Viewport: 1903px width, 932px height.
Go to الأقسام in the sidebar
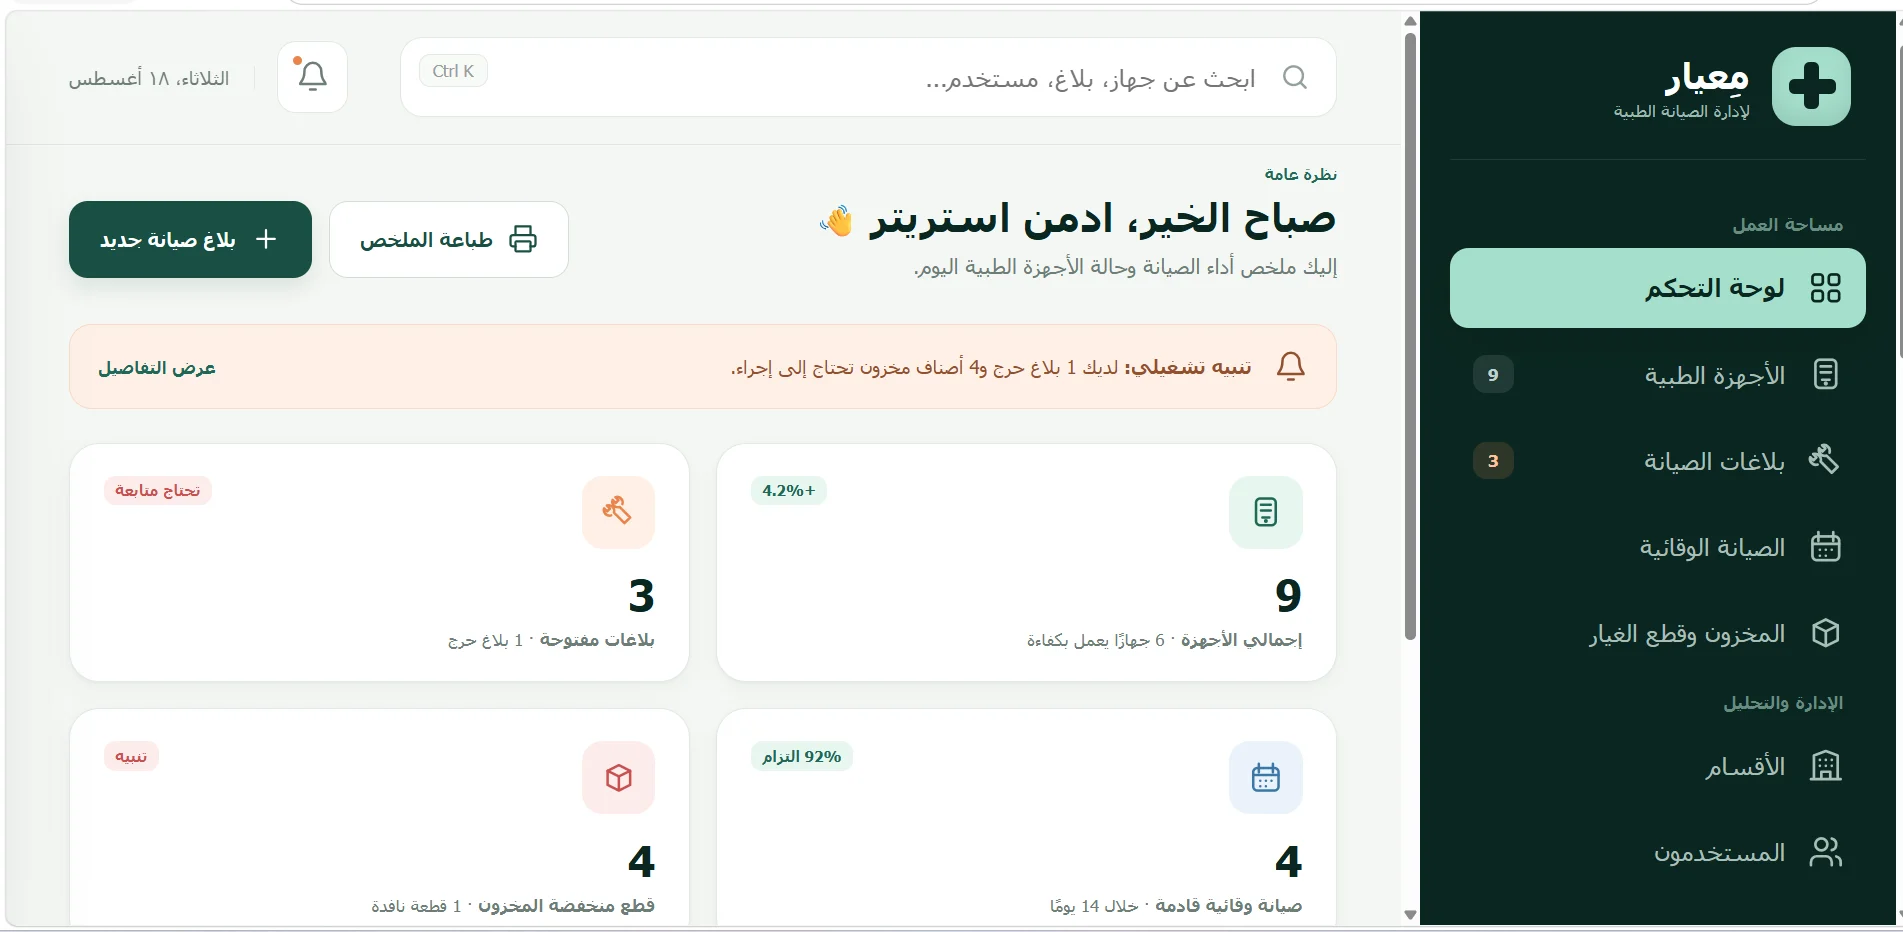tap(1657, 766)
